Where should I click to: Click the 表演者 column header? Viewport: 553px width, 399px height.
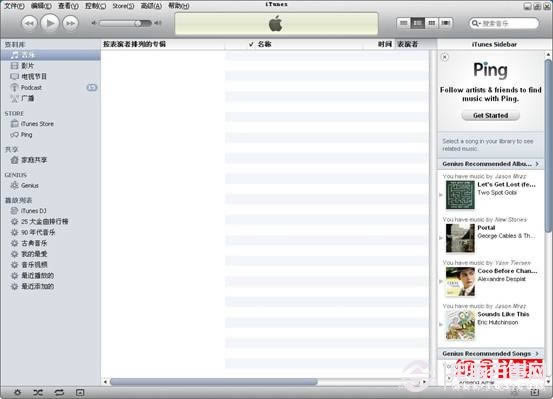[x=408, y=44]
